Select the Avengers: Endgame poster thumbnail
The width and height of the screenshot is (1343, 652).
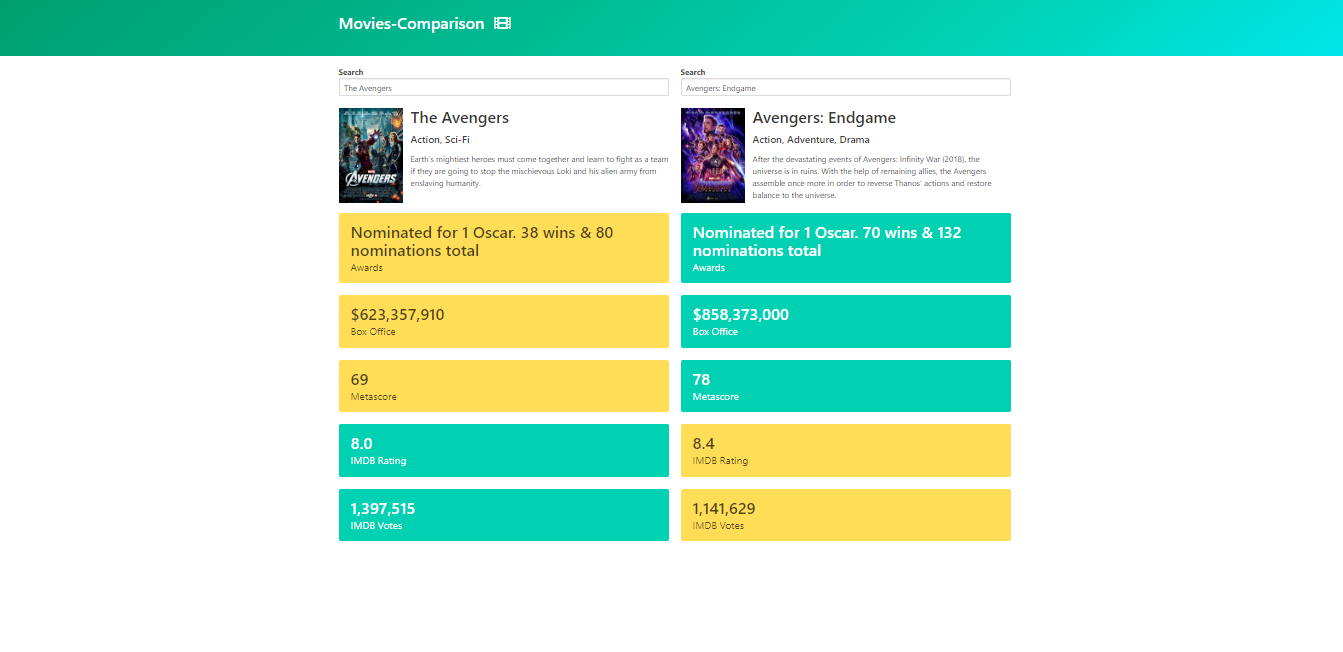pyautogui.click(x=712, y=155)
